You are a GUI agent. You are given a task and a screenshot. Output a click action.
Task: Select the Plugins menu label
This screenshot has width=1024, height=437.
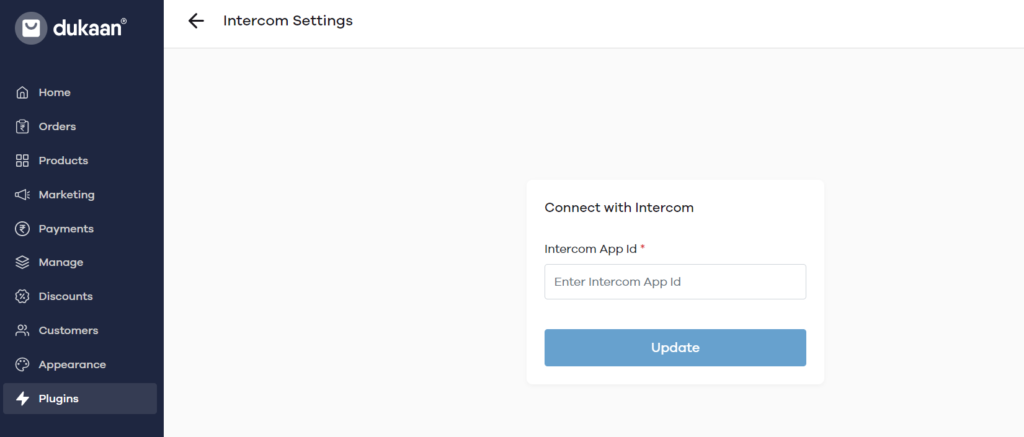(58, 398)
